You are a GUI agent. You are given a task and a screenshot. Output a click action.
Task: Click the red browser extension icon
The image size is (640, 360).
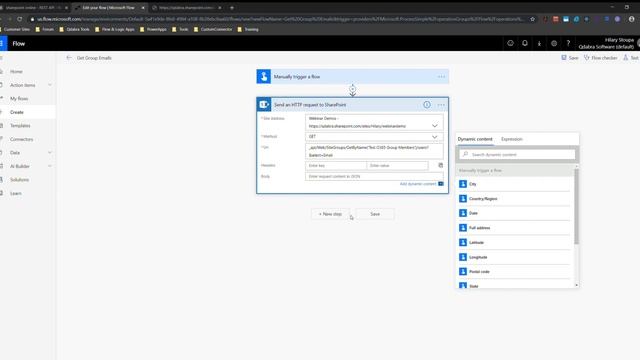coord(556,19)
